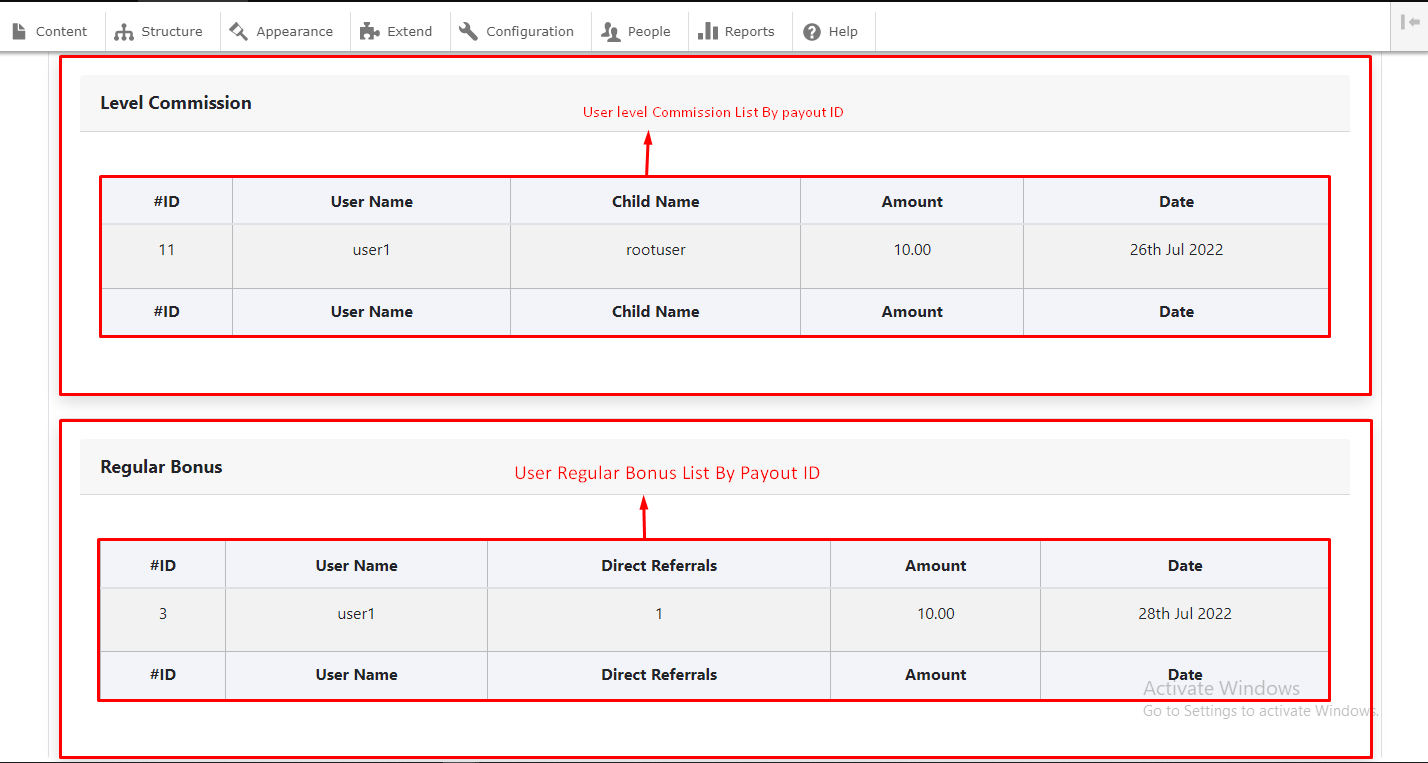
Task: Click the footer Amount header in Regular Bonus table
Action: (x=935, y=675)
